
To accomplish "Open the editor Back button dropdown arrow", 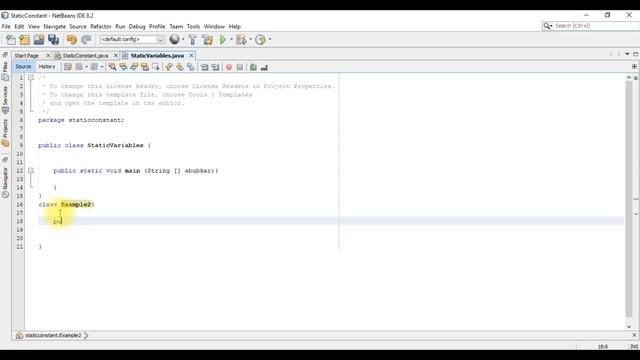I will (86, 67).
